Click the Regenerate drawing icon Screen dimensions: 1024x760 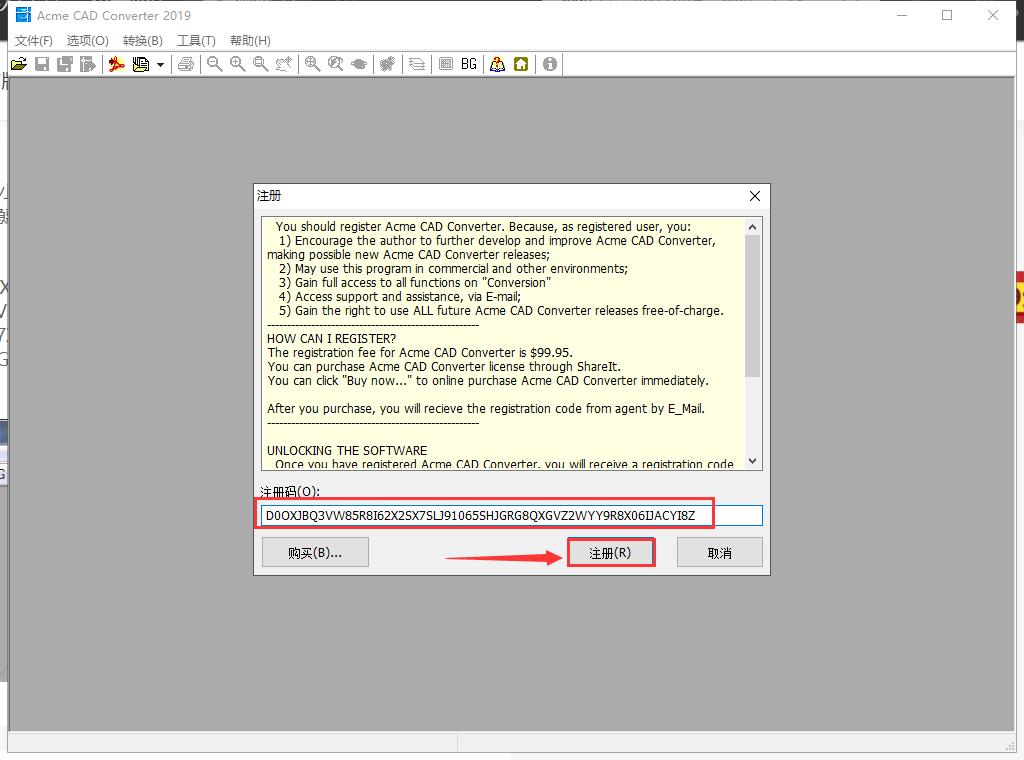coord(388,64)
